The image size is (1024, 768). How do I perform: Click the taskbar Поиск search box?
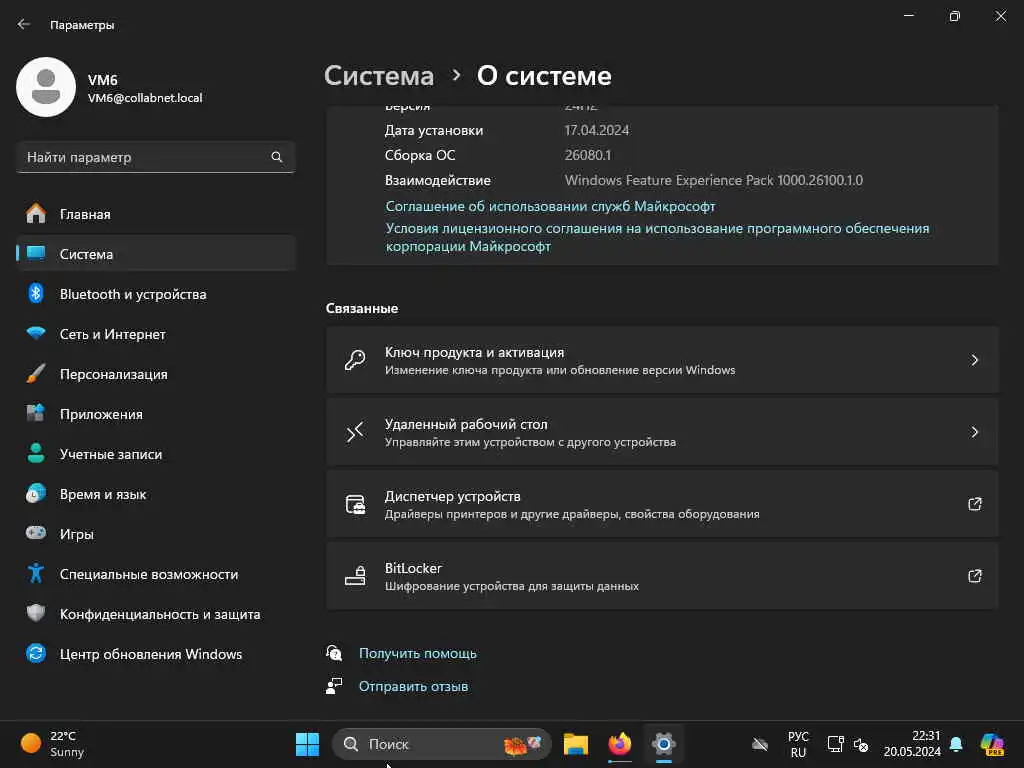(441, 744)
